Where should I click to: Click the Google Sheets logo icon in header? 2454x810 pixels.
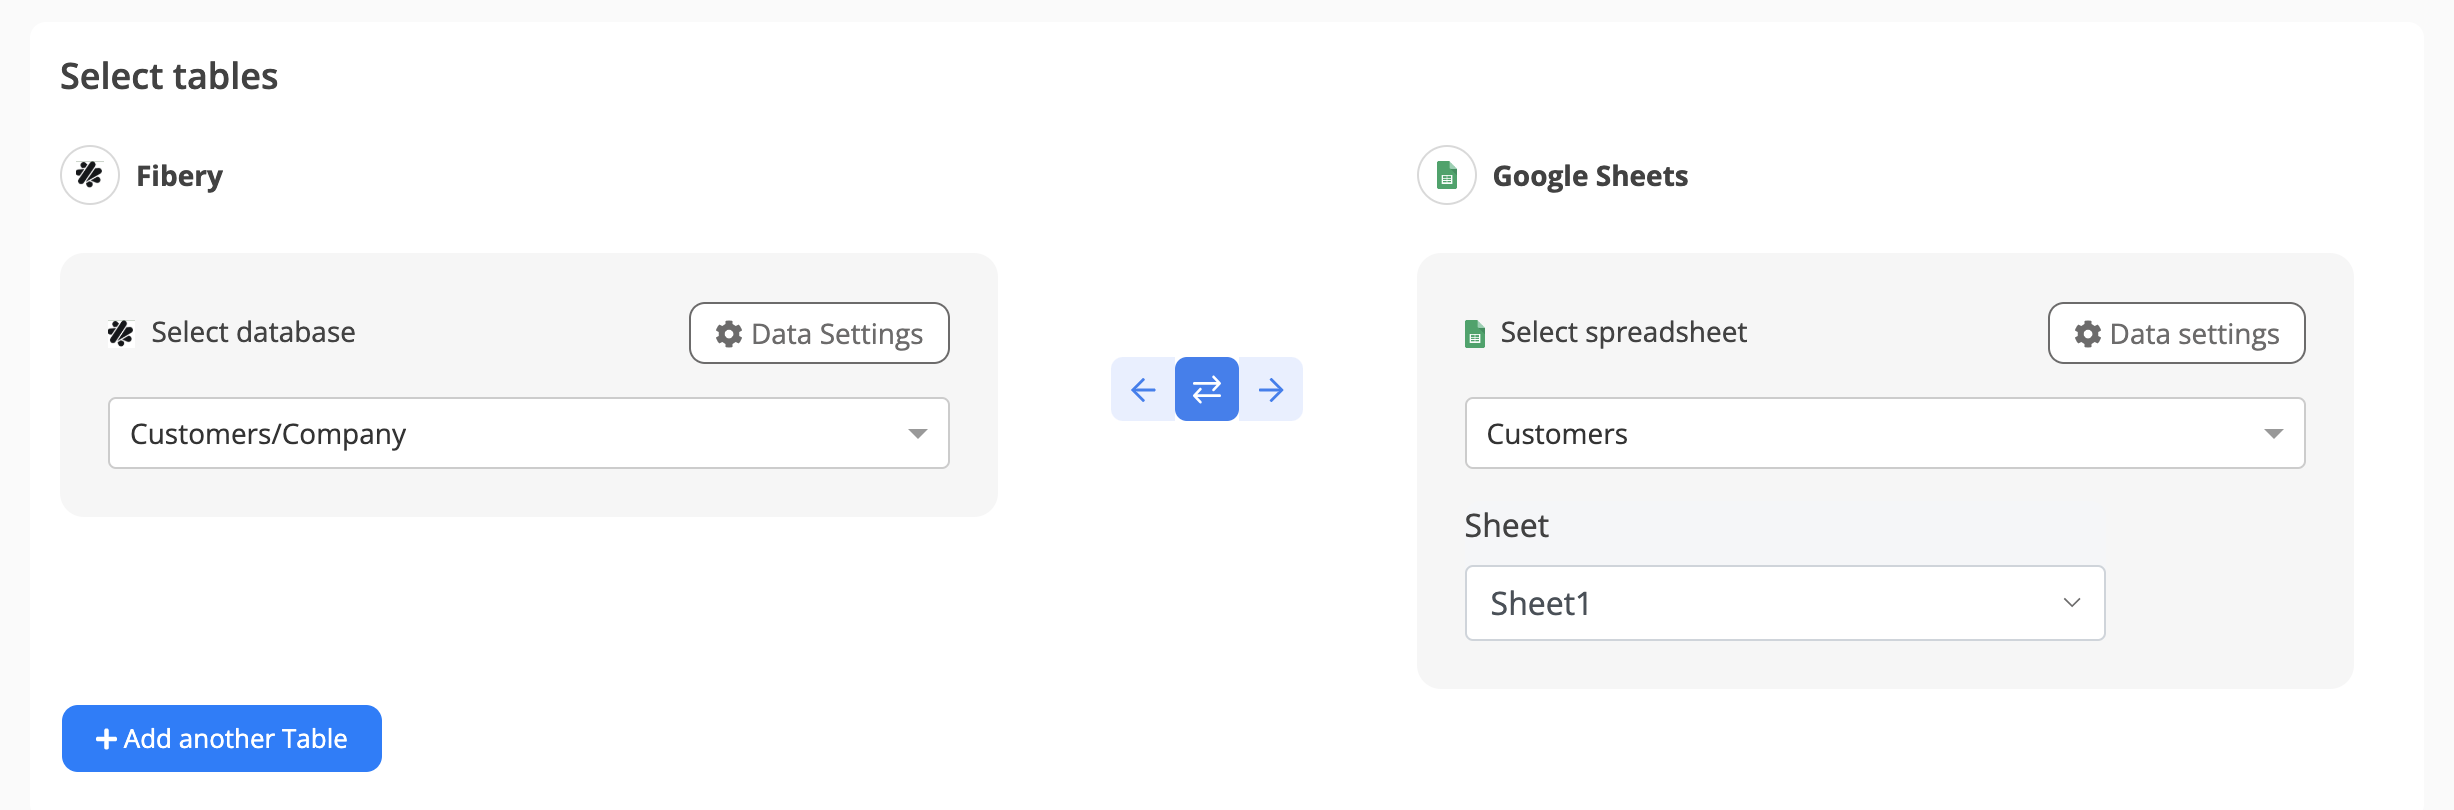coord(1447,175)
